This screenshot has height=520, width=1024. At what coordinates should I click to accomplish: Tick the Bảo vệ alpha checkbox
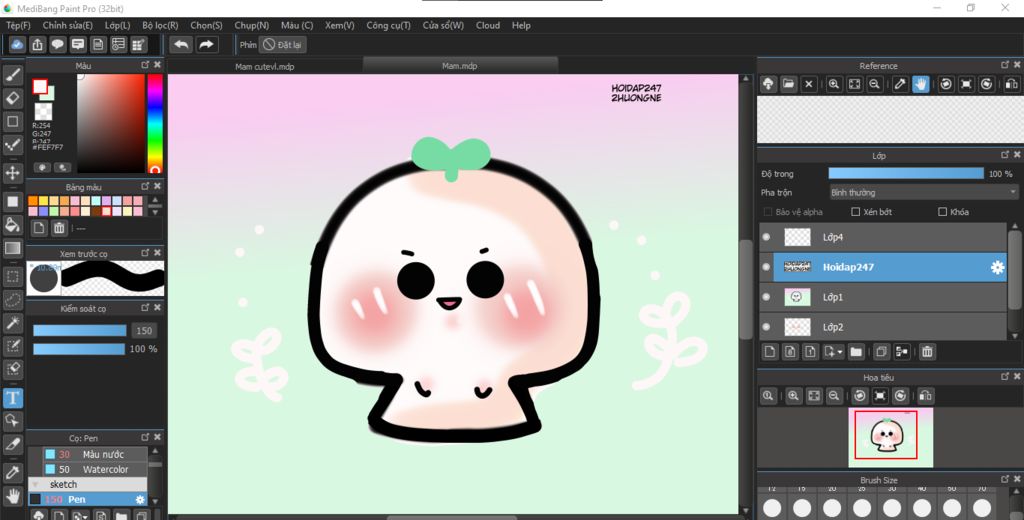click(x=768, y=212)
